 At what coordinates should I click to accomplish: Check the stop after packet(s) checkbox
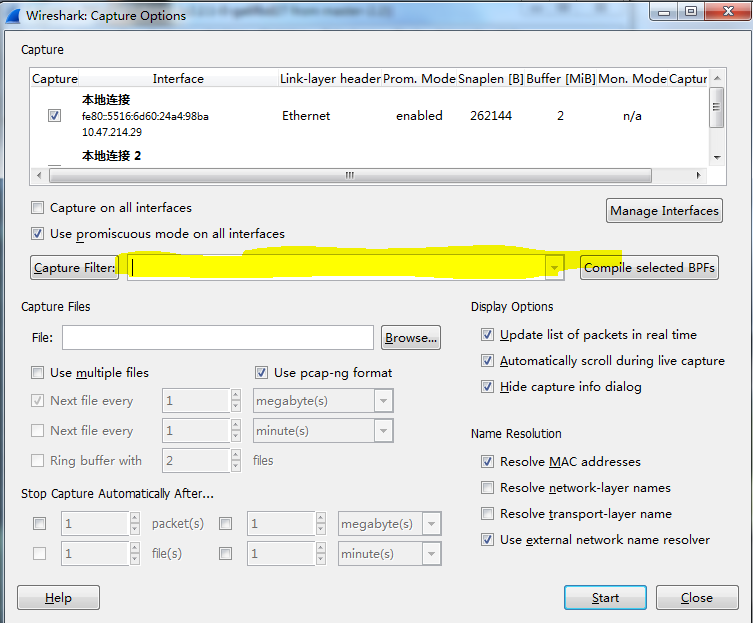39,524
